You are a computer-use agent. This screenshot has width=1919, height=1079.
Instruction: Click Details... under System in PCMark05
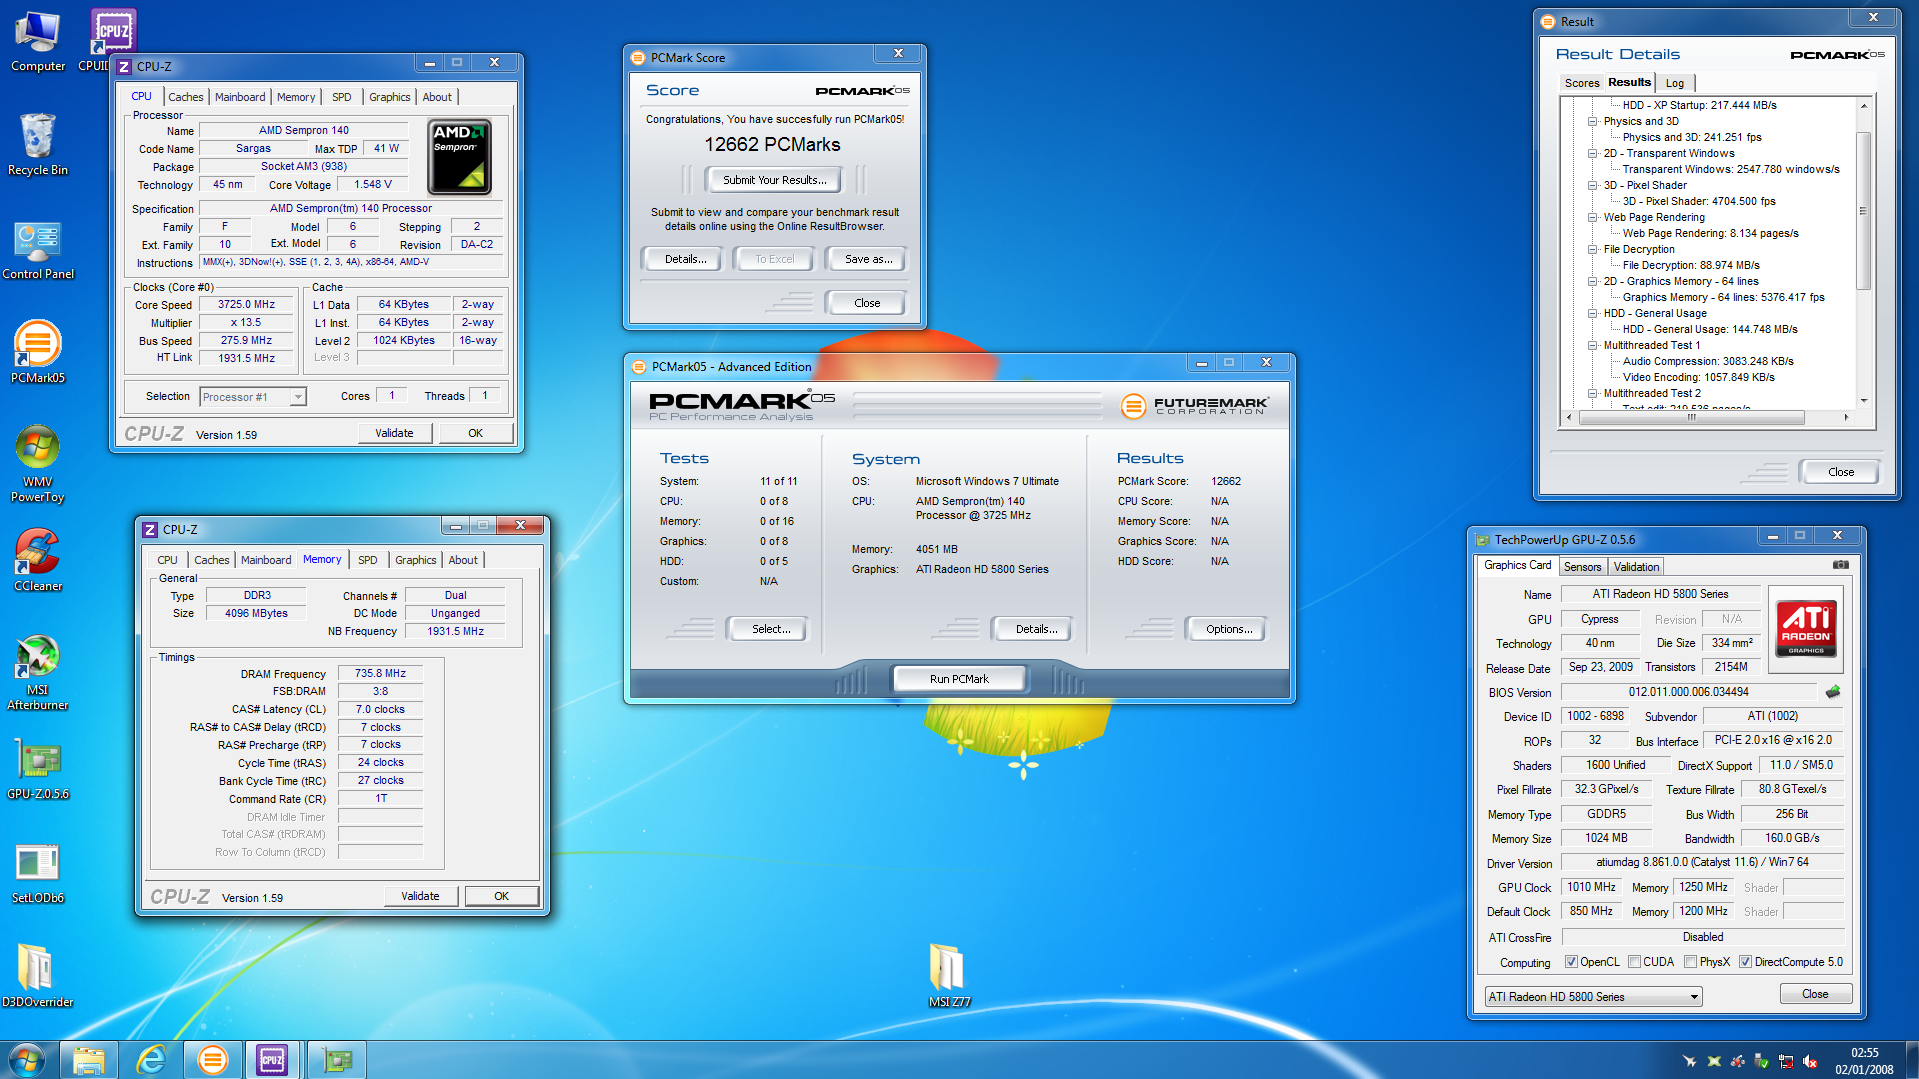point(1035,629)
